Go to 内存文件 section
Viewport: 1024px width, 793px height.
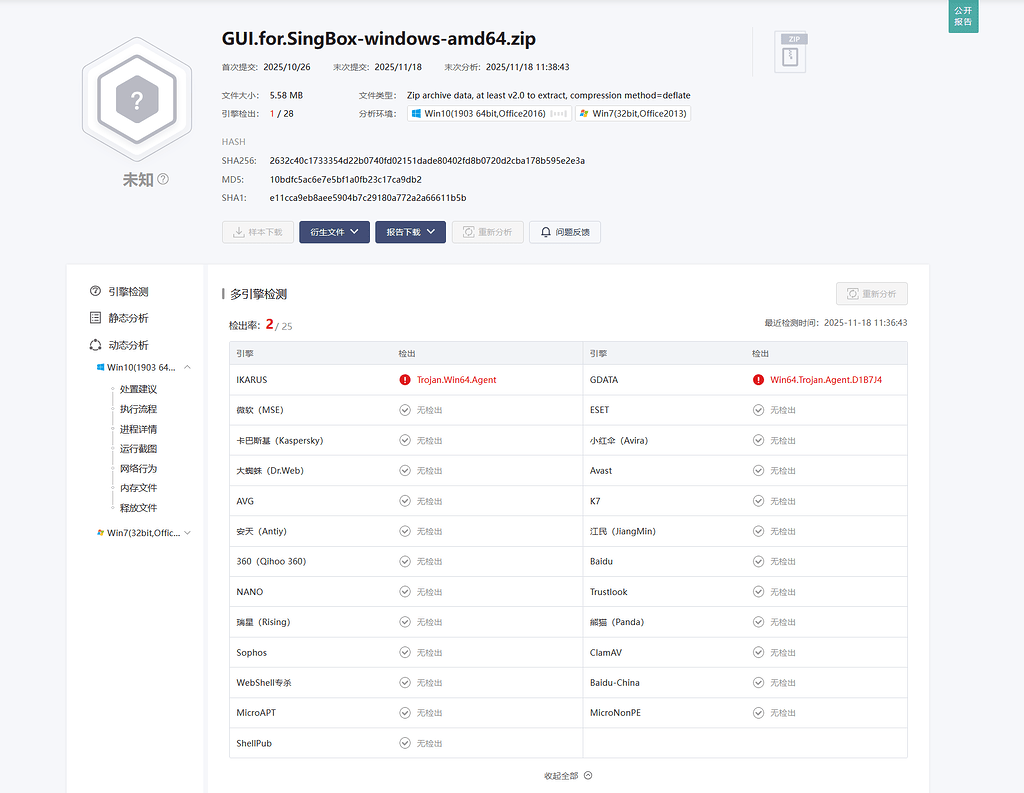(x=138, y=488)
